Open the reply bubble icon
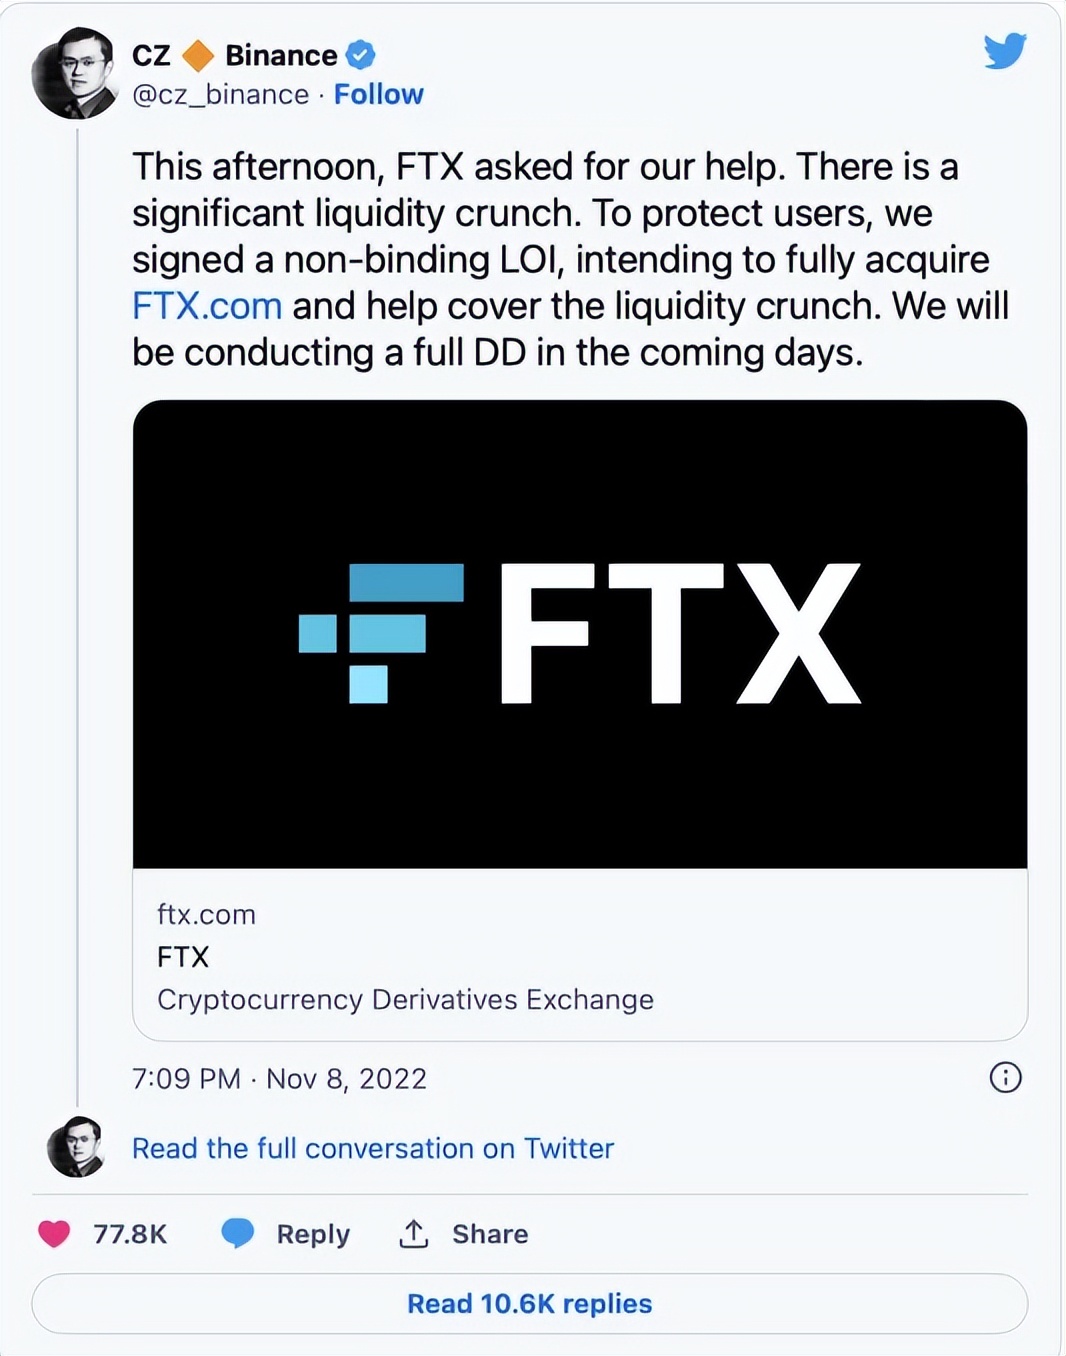This screenshot has width=1066, height=1356. [x=238, y=1233]
